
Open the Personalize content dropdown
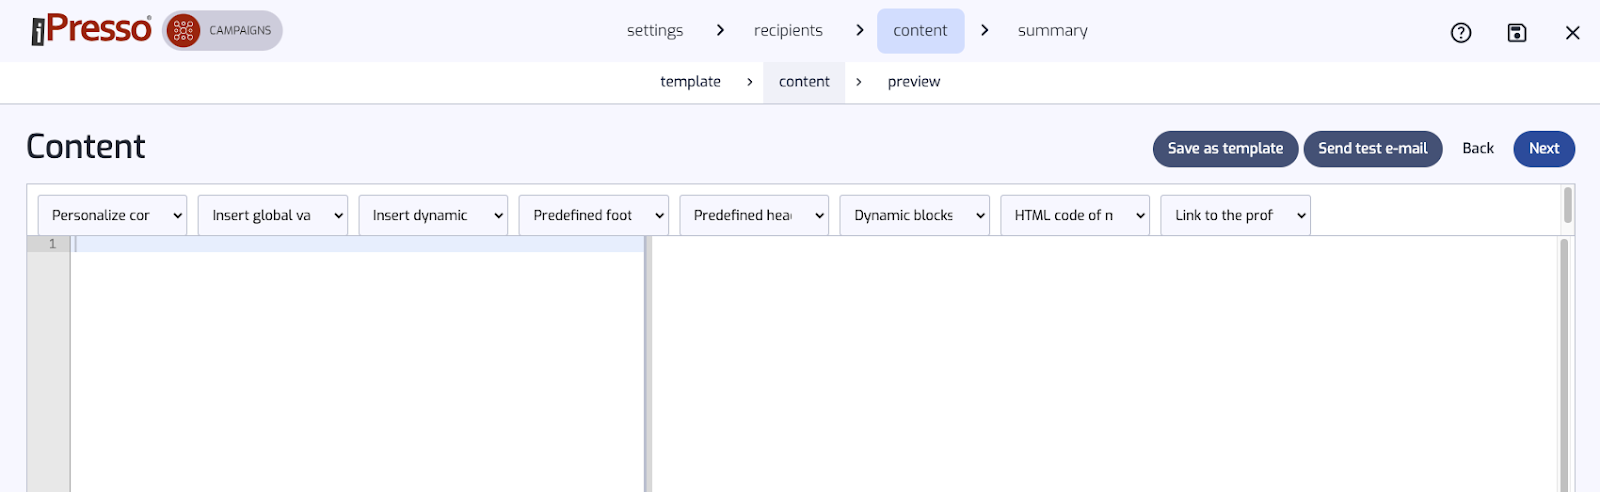coord(112,215)
